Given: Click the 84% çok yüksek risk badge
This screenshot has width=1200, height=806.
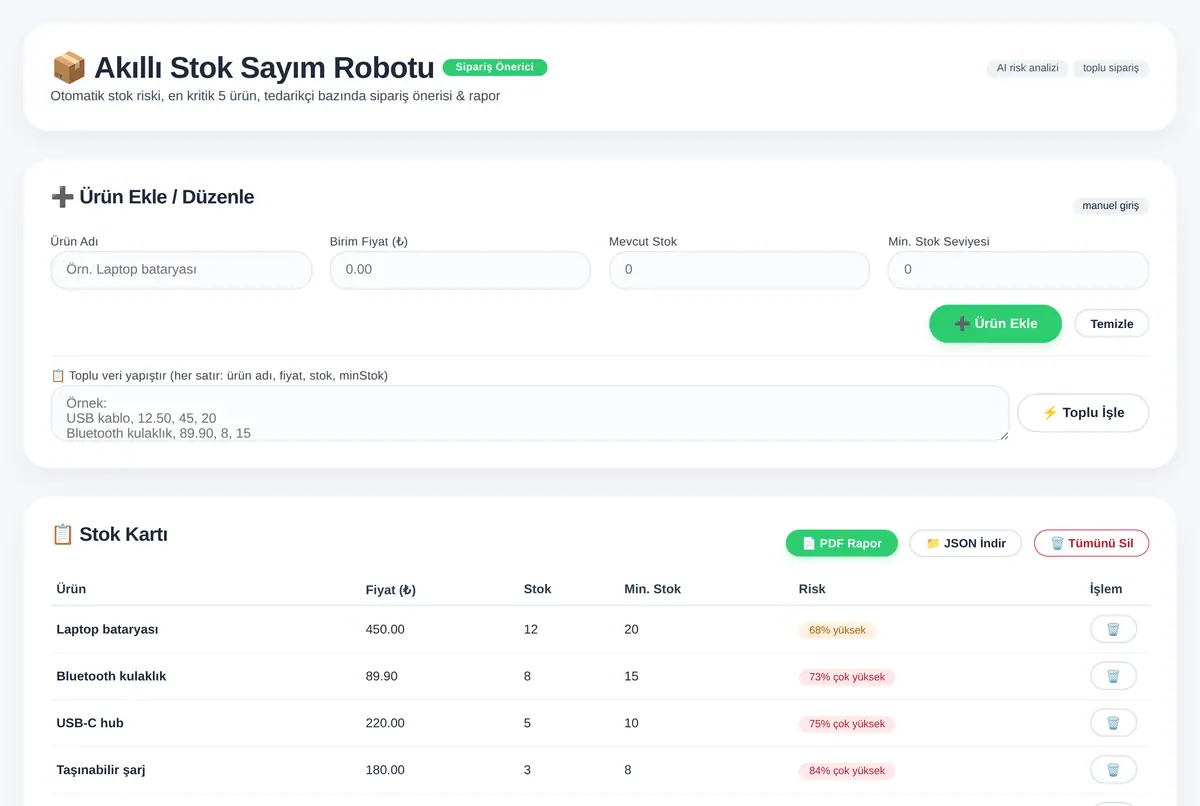Looking at the screenshot, I should [x=847, y=771].
